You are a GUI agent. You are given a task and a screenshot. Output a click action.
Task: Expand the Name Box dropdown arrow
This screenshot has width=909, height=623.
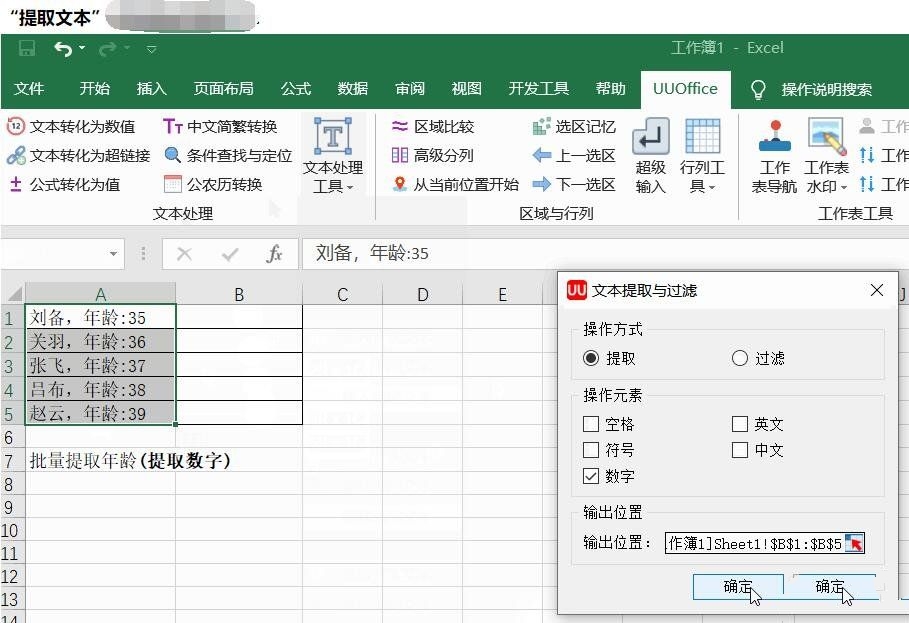pos(113,254)
